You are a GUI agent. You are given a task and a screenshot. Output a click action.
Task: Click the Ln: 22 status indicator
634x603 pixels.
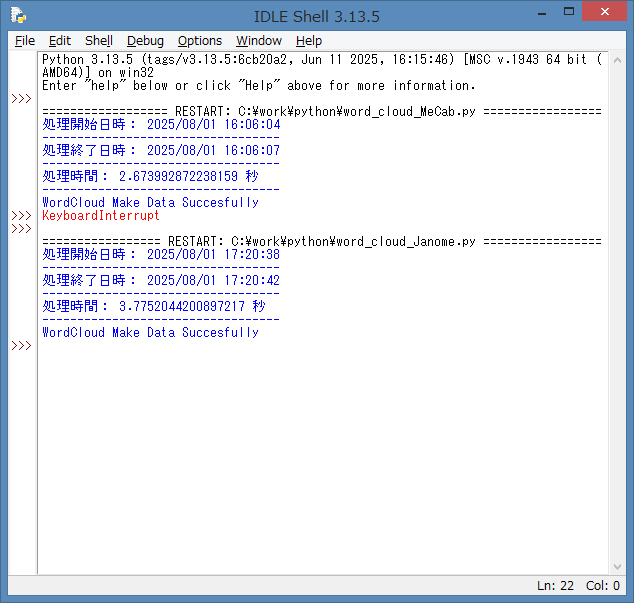tap(557, 586)
